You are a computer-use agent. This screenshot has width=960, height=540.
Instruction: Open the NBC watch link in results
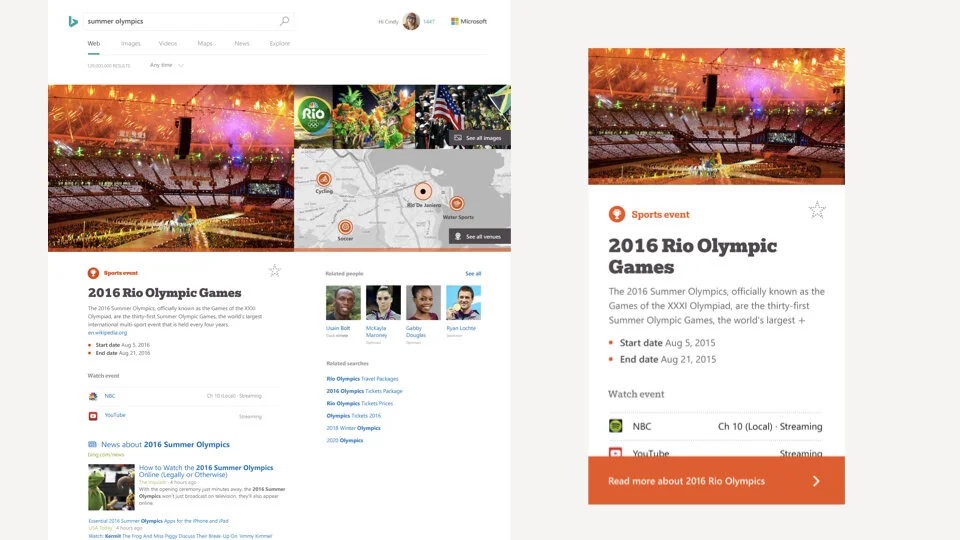(x=110, y=396)
